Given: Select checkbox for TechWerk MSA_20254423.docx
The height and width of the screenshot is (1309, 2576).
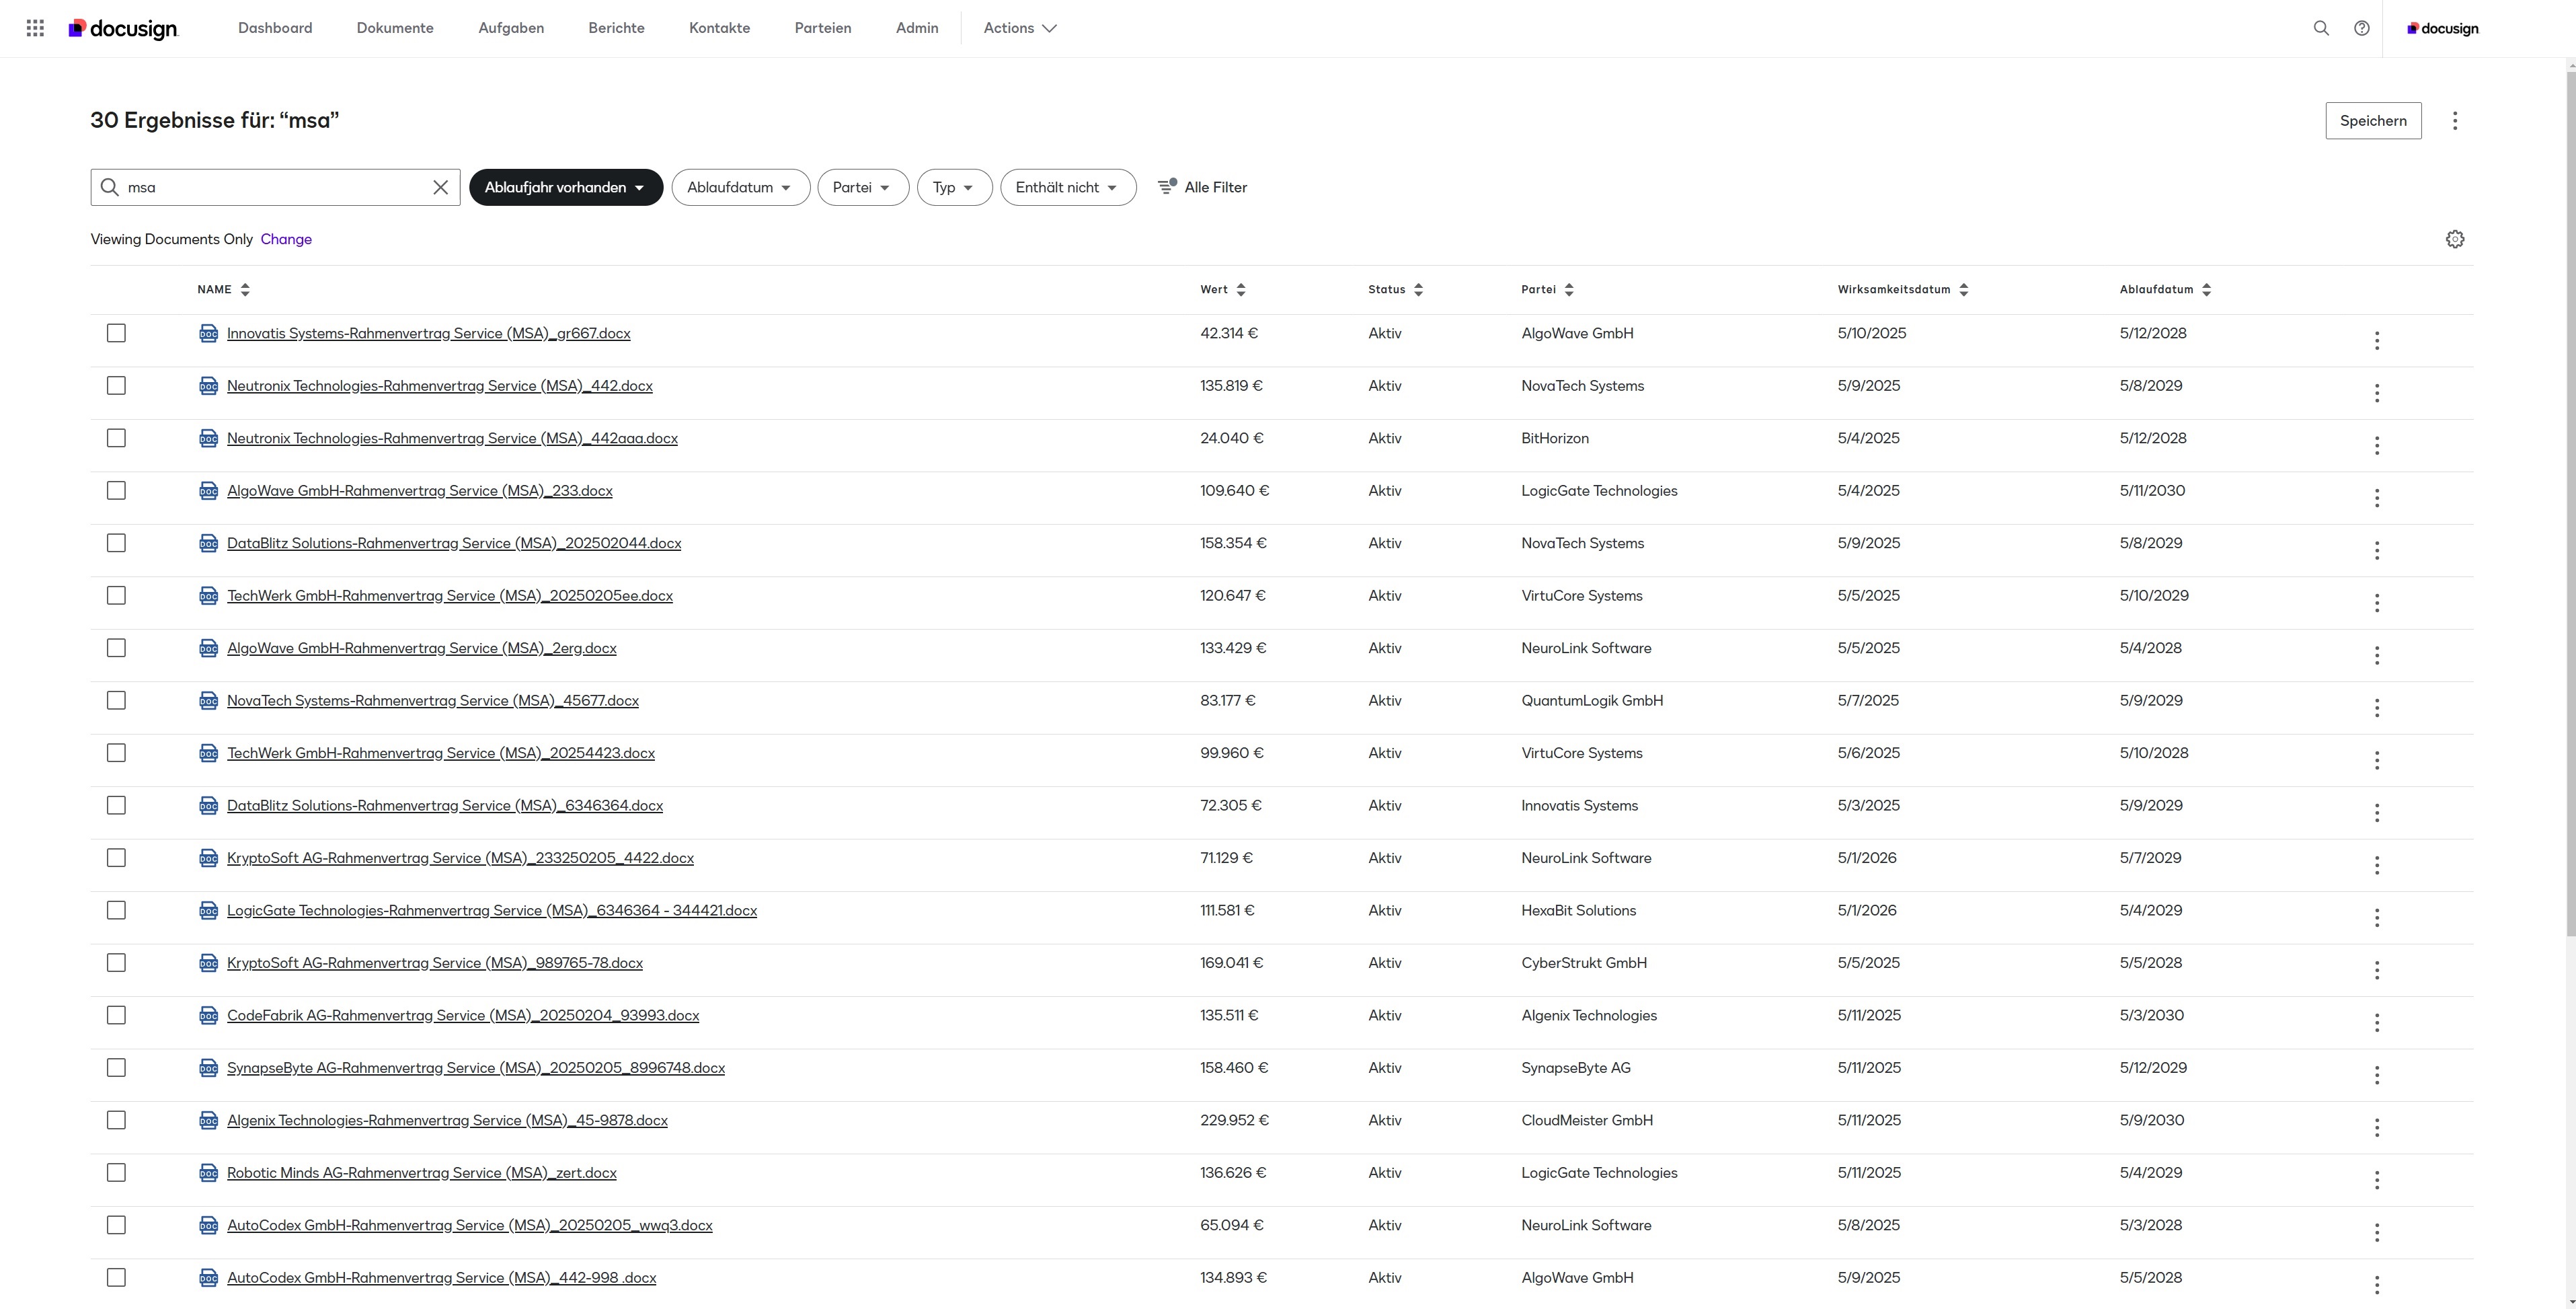Looking at the screenshot, I should 116,753.
